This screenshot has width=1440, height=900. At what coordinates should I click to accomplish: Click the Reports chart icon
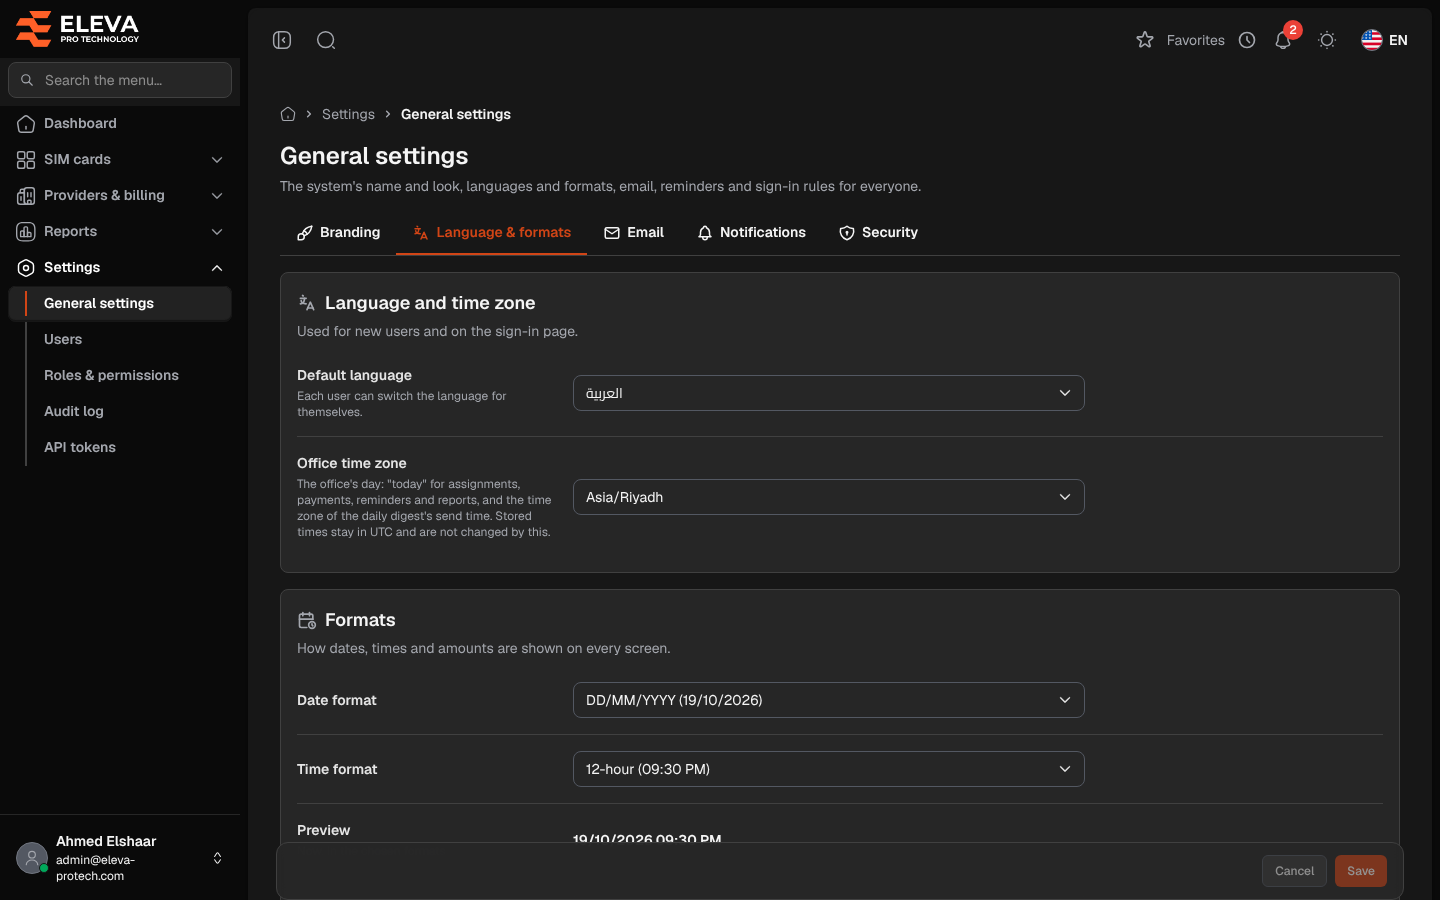(26, 232)
